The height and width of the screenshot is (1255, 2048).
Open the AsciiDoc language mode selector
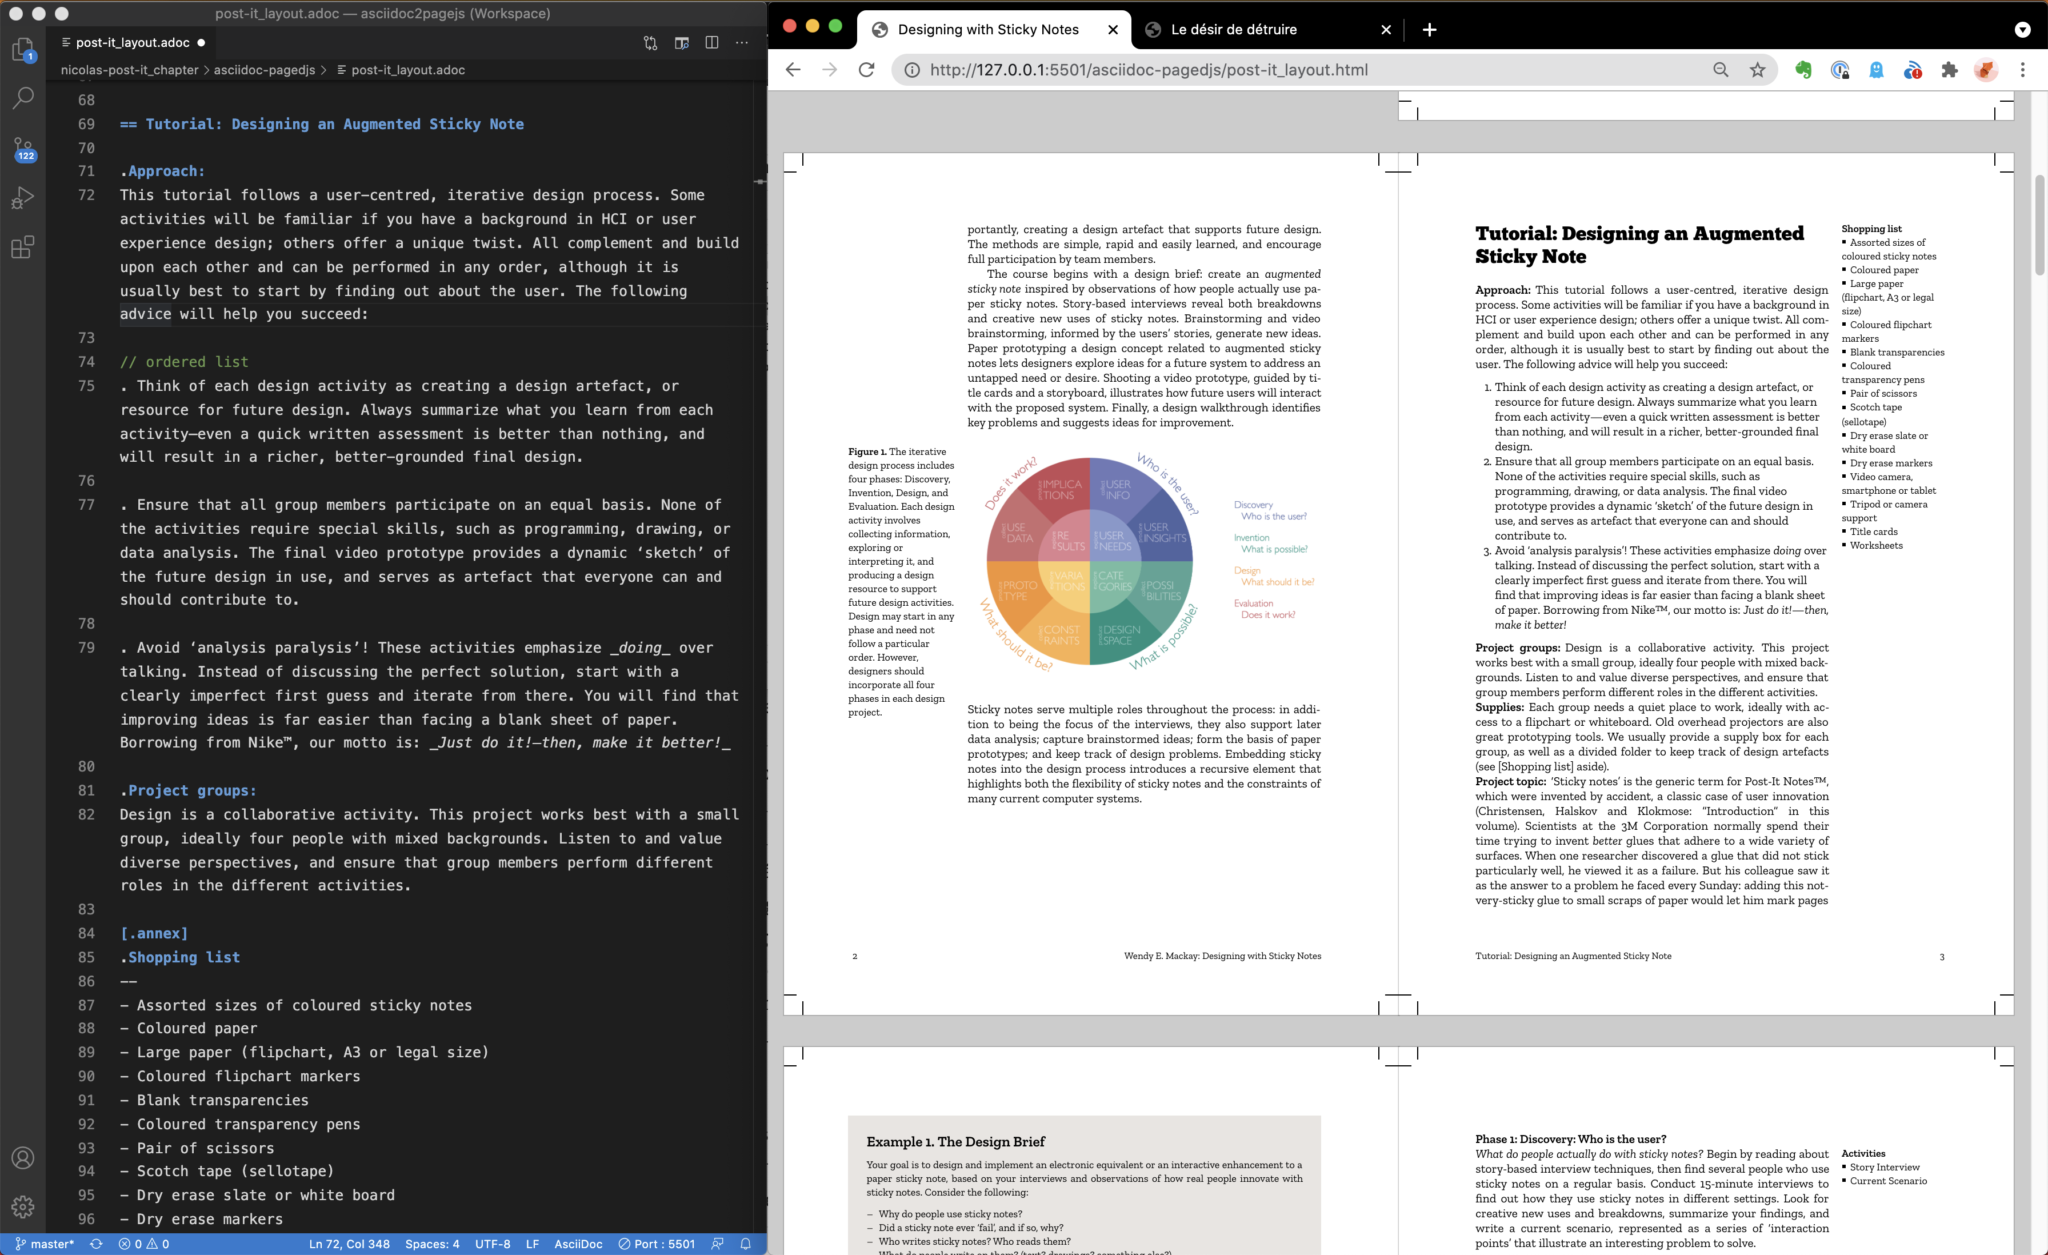pyautogui.click(x=578, y=1244)
